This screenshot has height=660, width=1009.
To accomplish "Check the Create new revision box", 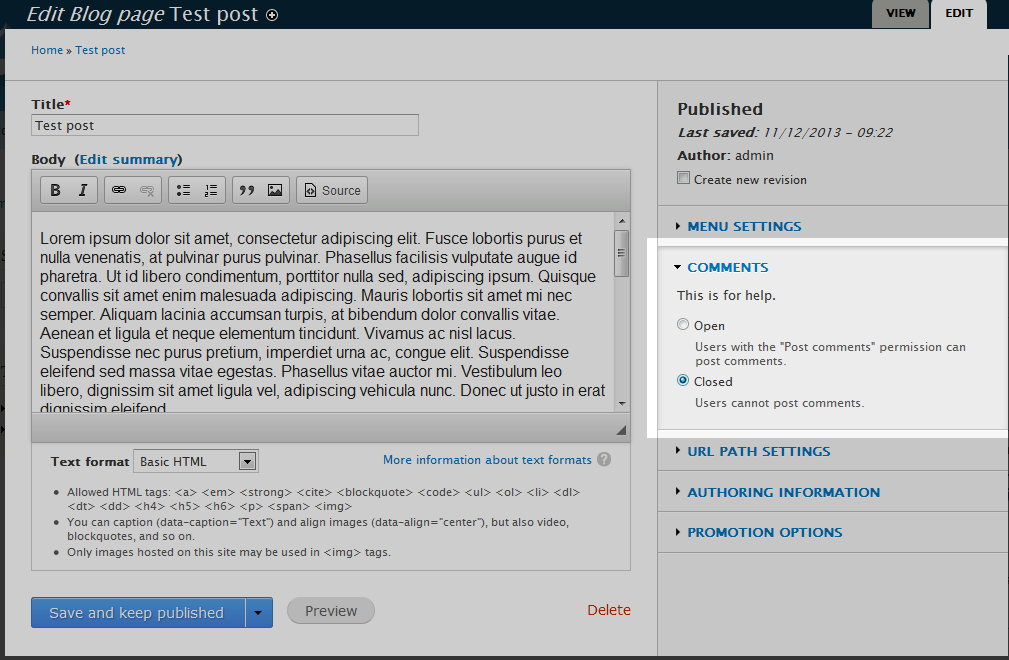I will point(683,178).
